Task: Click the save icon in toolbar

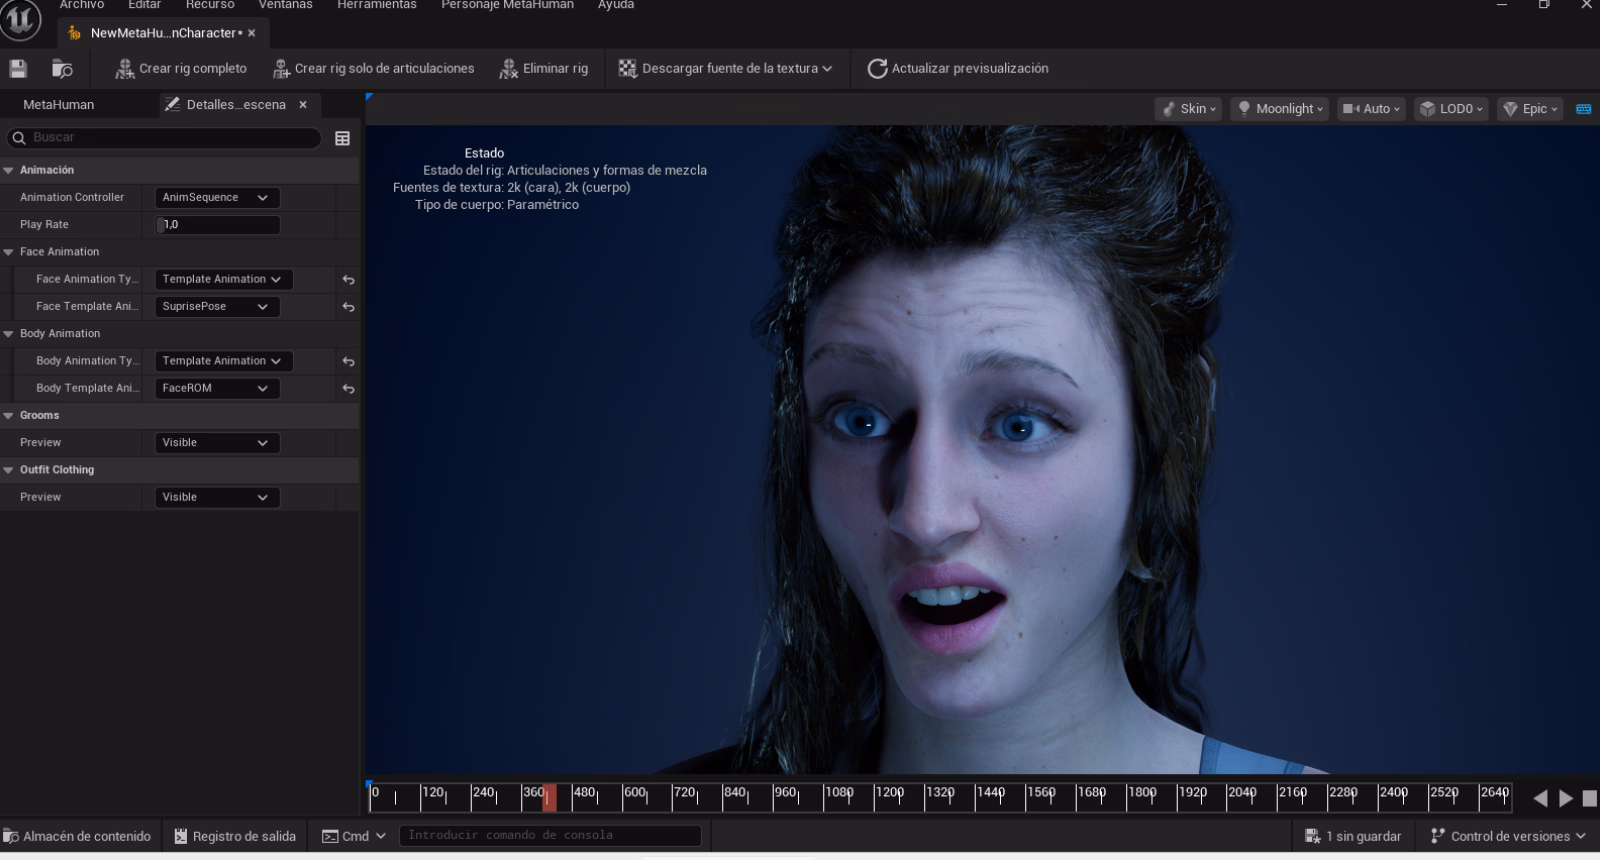Action: coord(18,68)
